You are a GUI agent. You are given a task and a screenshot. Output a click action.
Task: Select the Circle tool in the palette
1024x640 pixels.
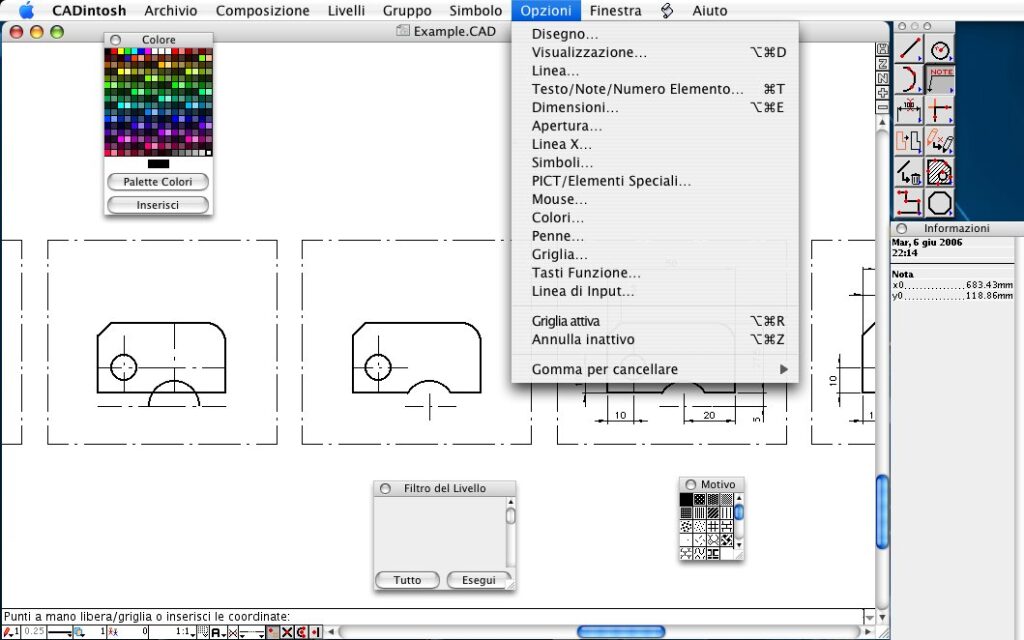tap(940, 49)
